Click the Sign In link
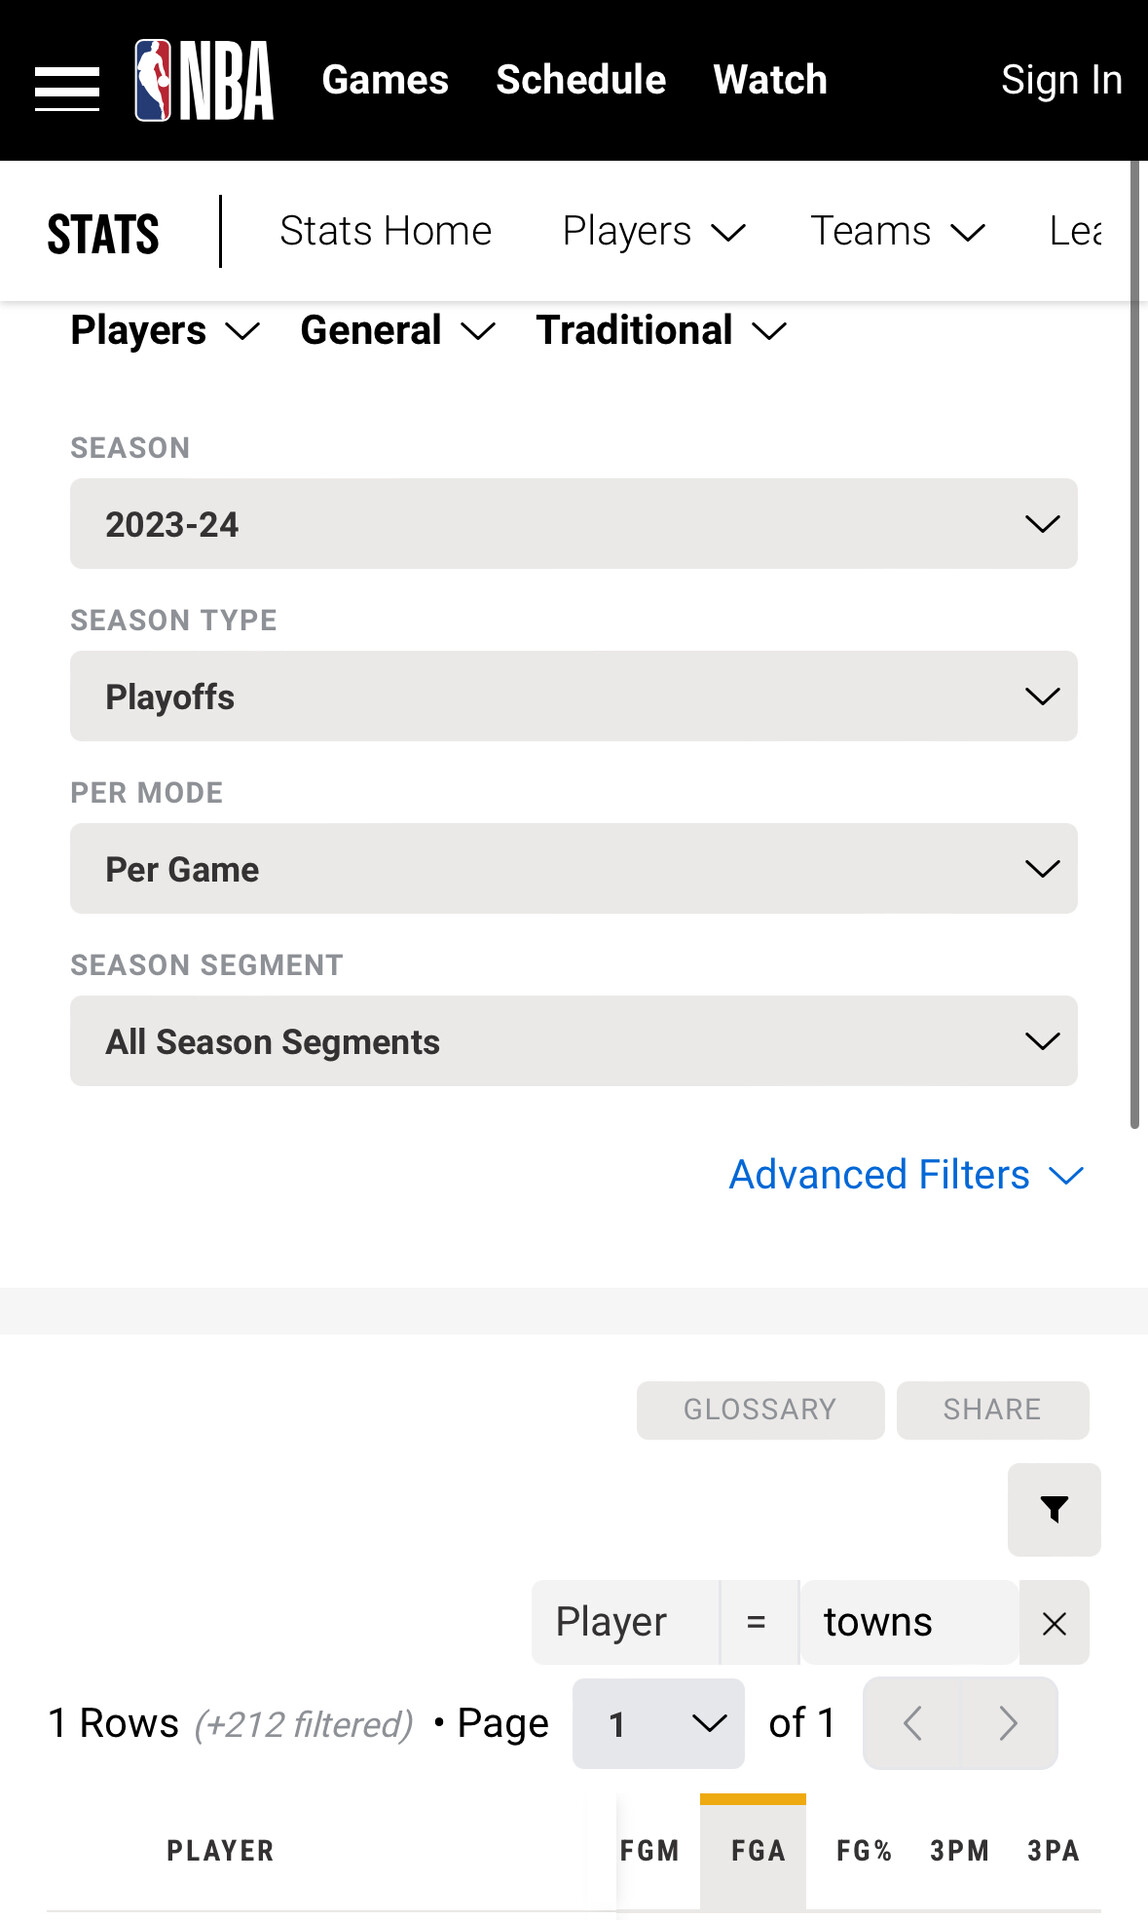Image resolution: width=1148 pixels, height=1920 pixels. [x=1061, y=80]
